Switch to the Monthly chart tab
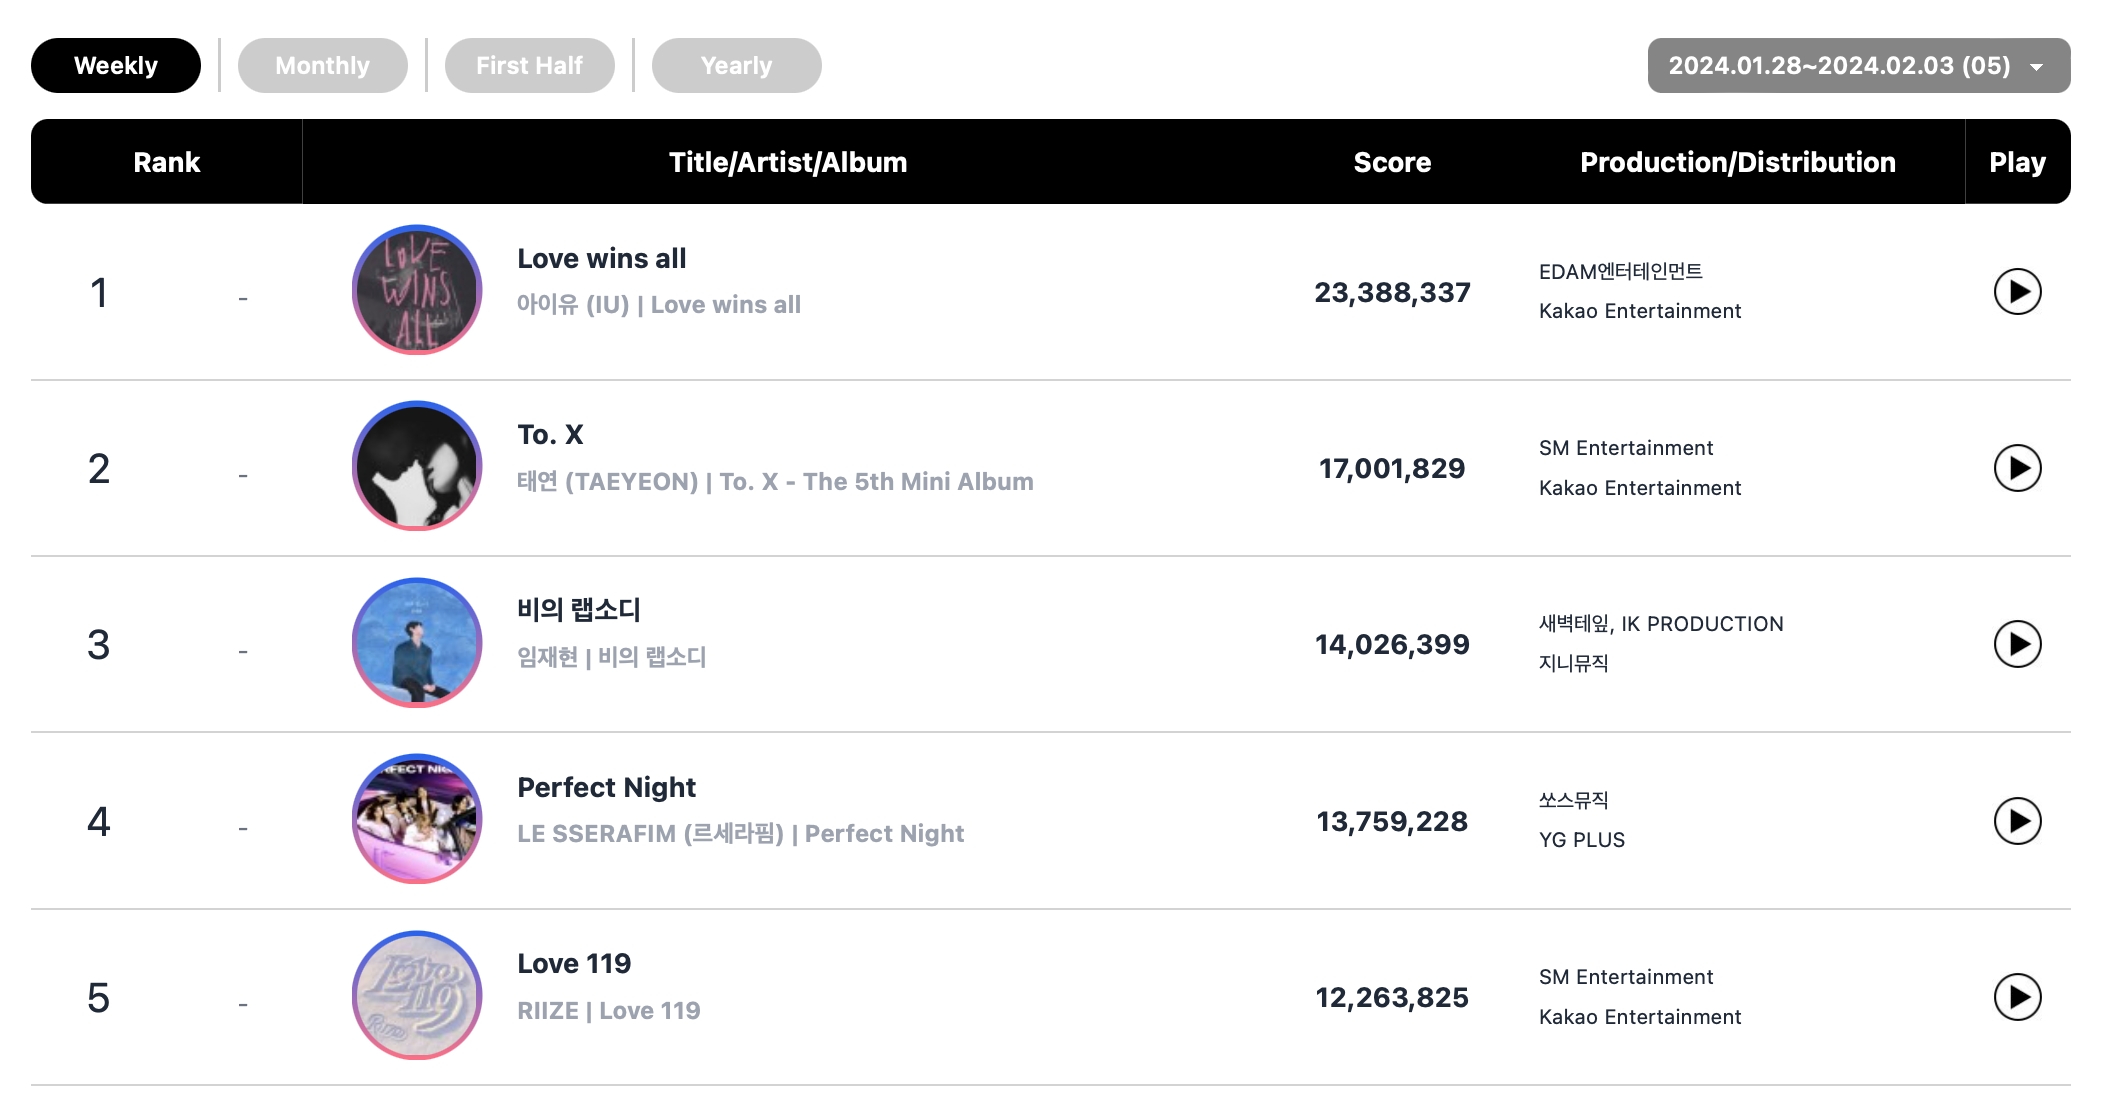 click(322, 66)
